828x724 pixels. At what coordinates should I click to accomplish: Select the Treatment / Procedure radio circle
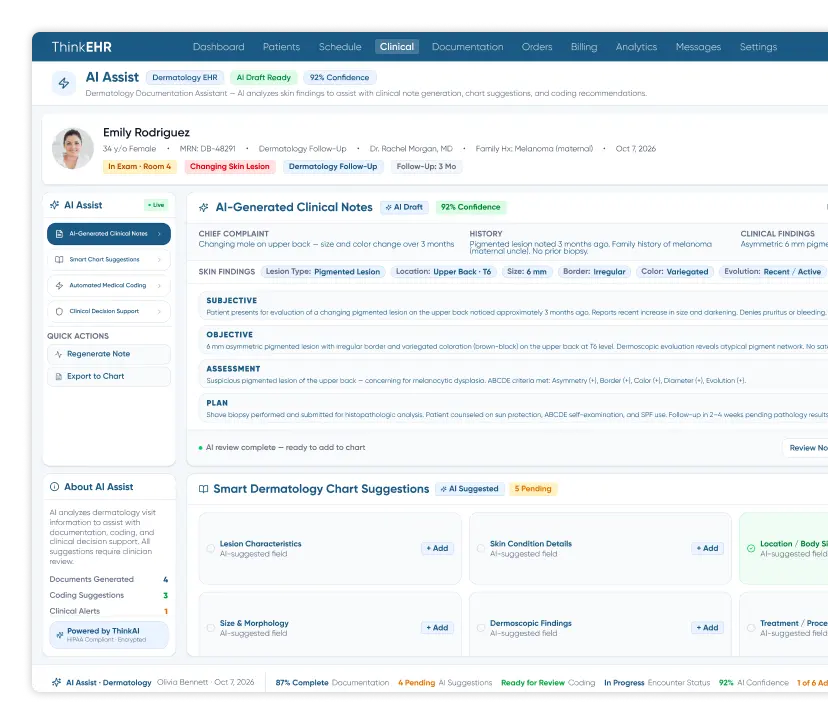click(x=751, y=628)
